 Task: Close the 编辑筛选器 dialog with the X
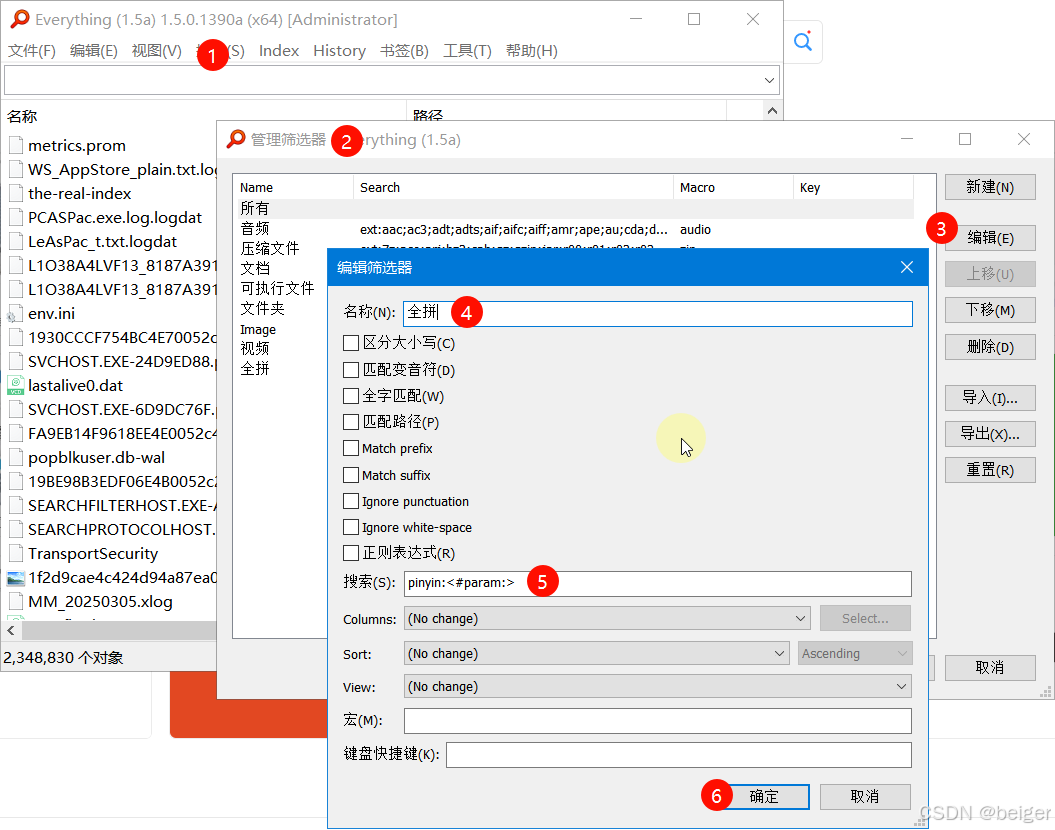pyautogui.click(x=906, y=267)
